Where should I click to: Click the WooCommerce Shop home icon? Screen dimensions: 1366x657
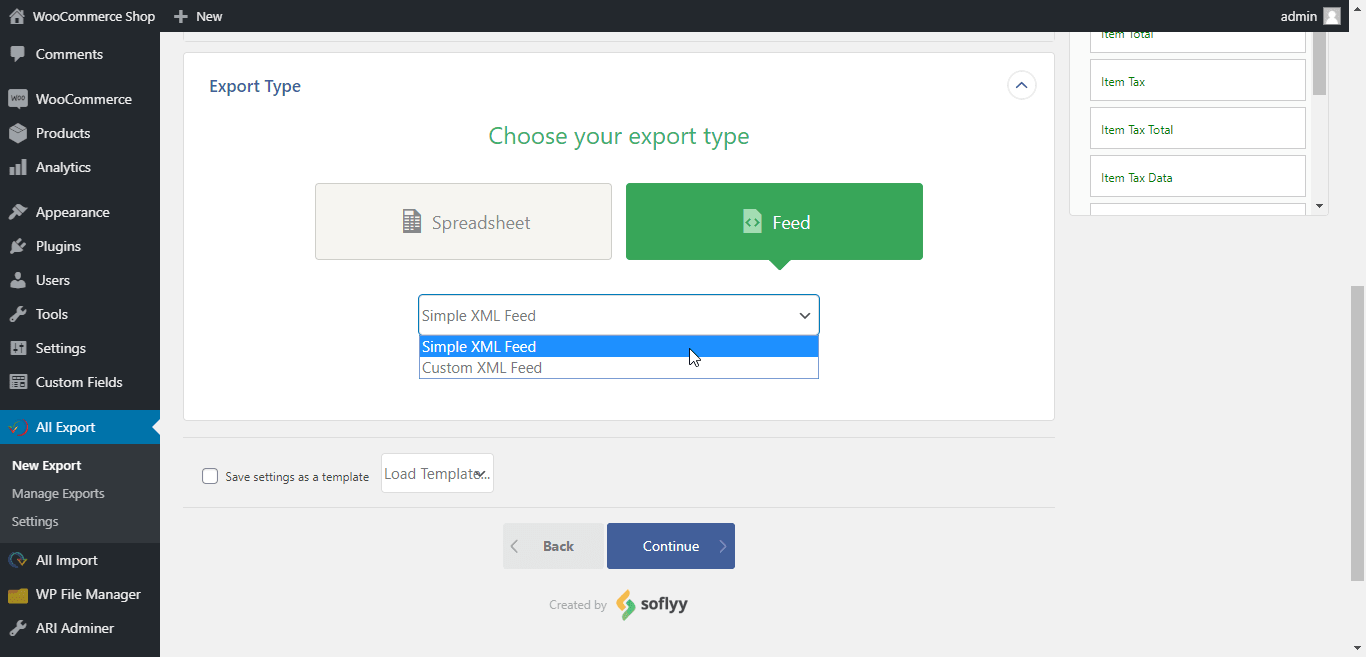(x=17, y=16)
